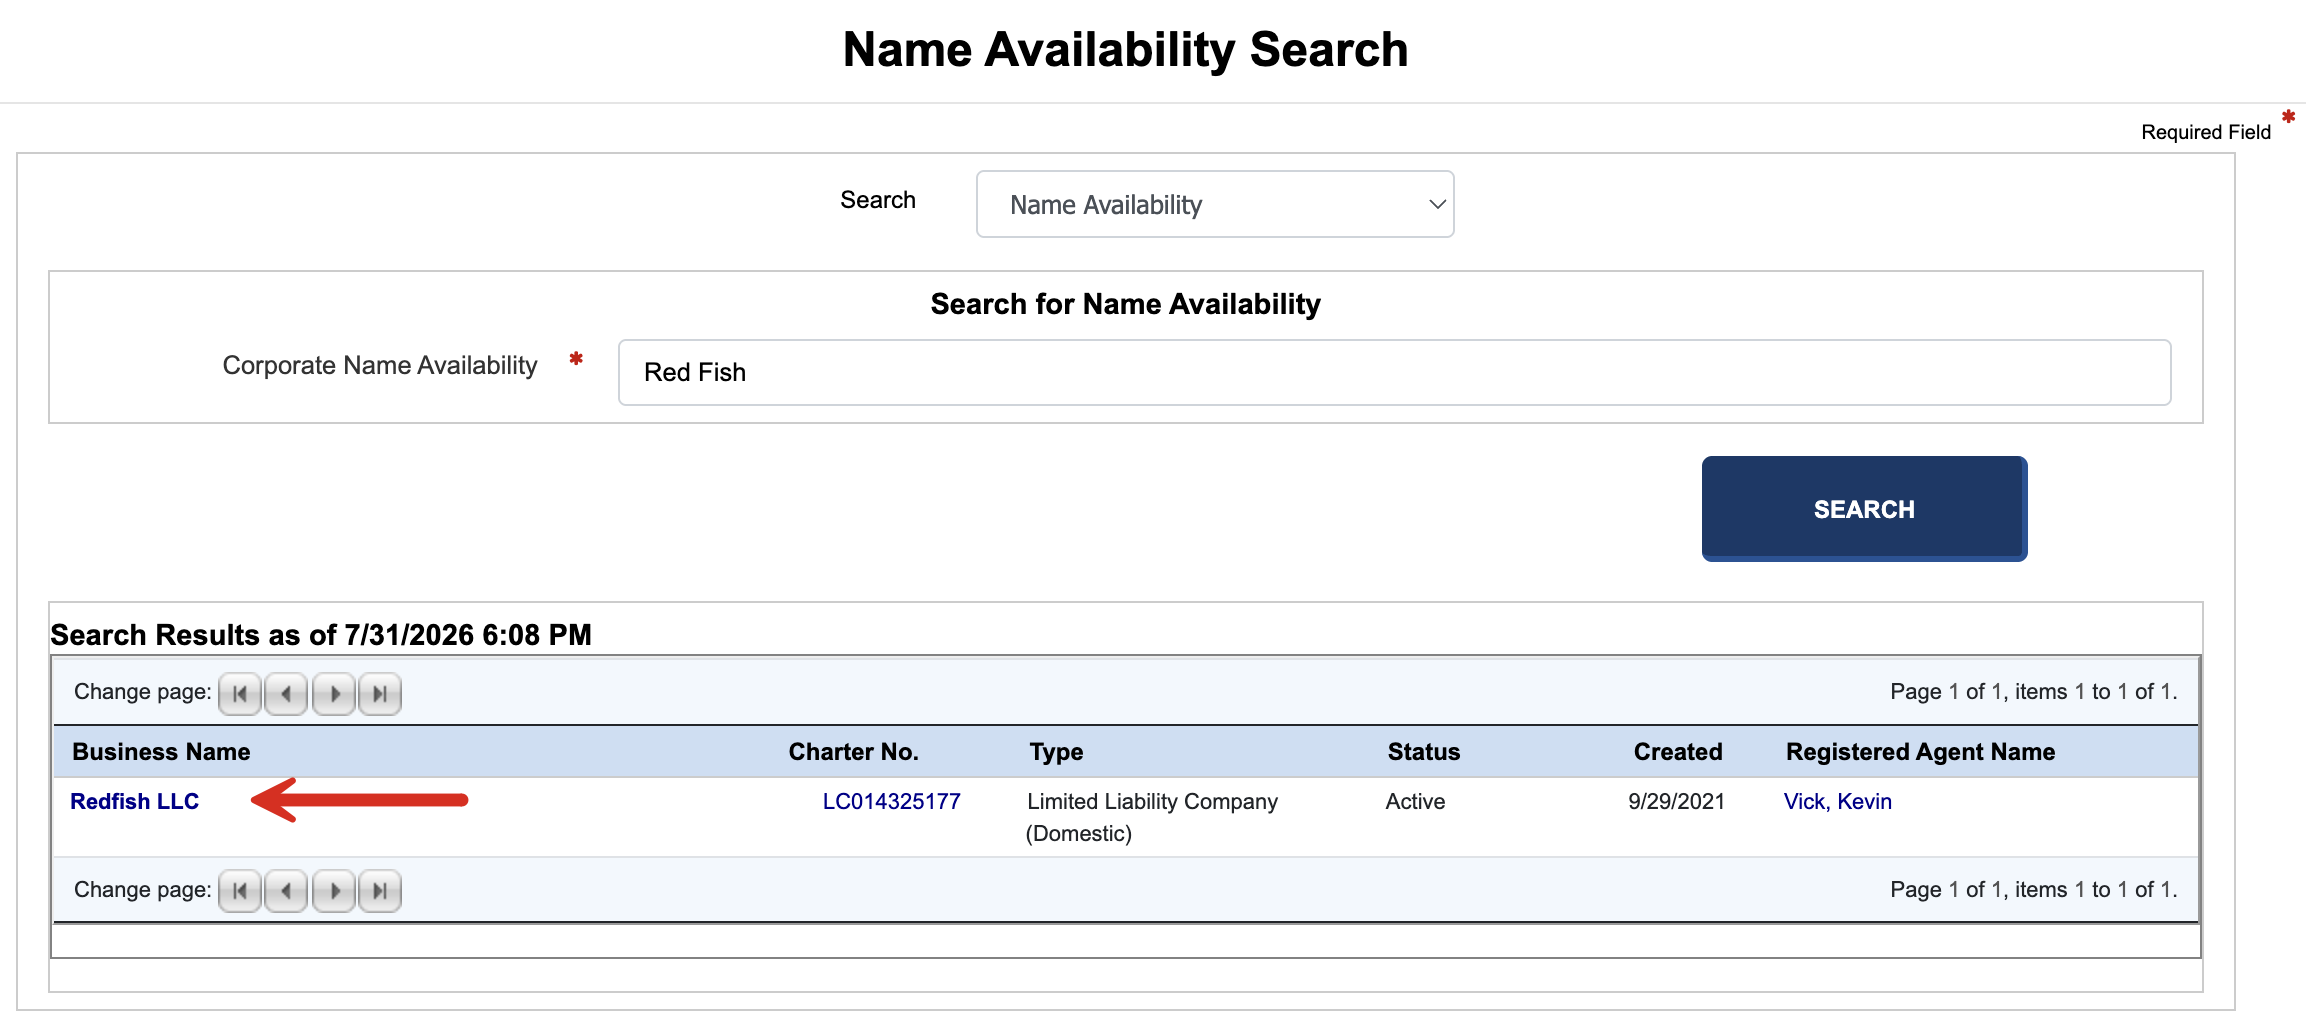Image resolution: width=2306 pixels, height=1032 pixels.
Task: Click the Required Field note
Action: coord(2206,132)
